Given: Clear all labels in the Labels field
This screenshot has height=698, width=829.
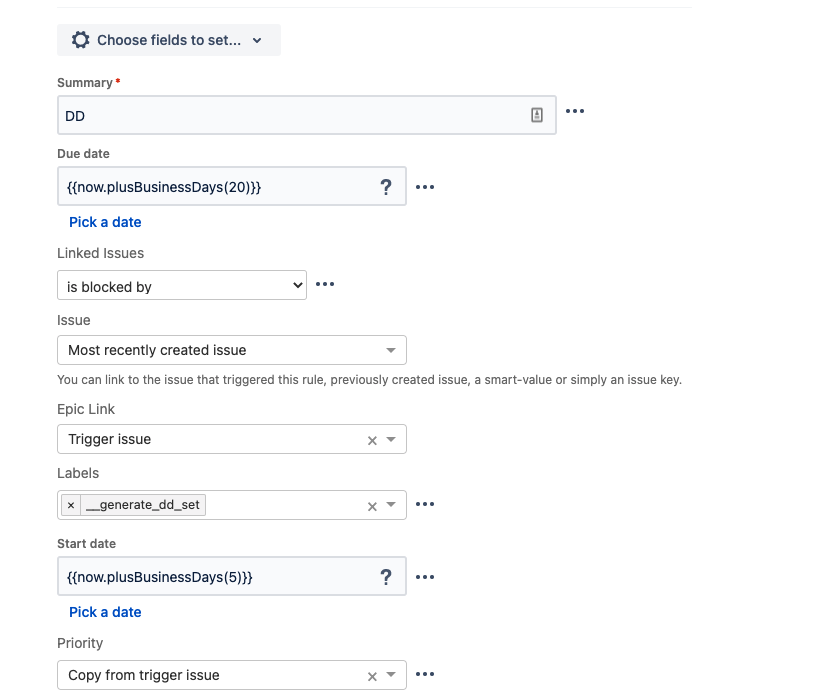Looking at the screenshot, I should [x=372, y=507].
